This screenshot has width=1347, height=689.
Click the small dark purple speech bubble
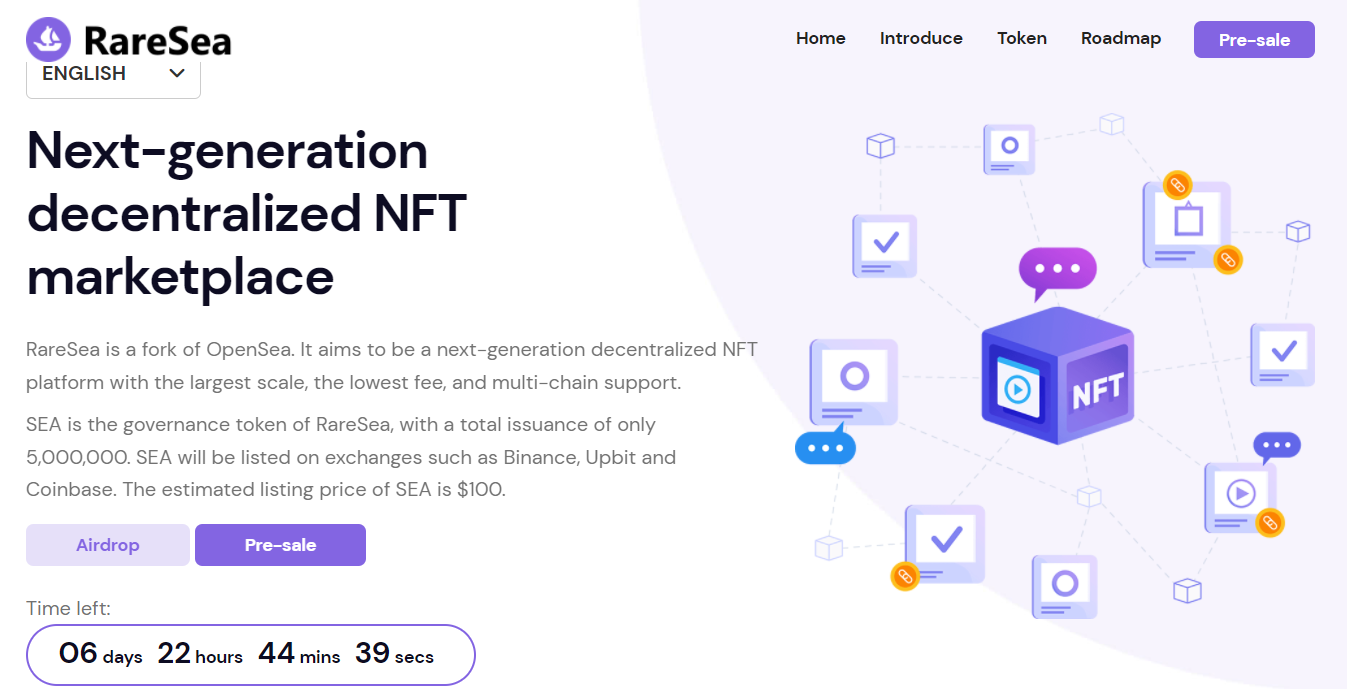click(1276, 447)
